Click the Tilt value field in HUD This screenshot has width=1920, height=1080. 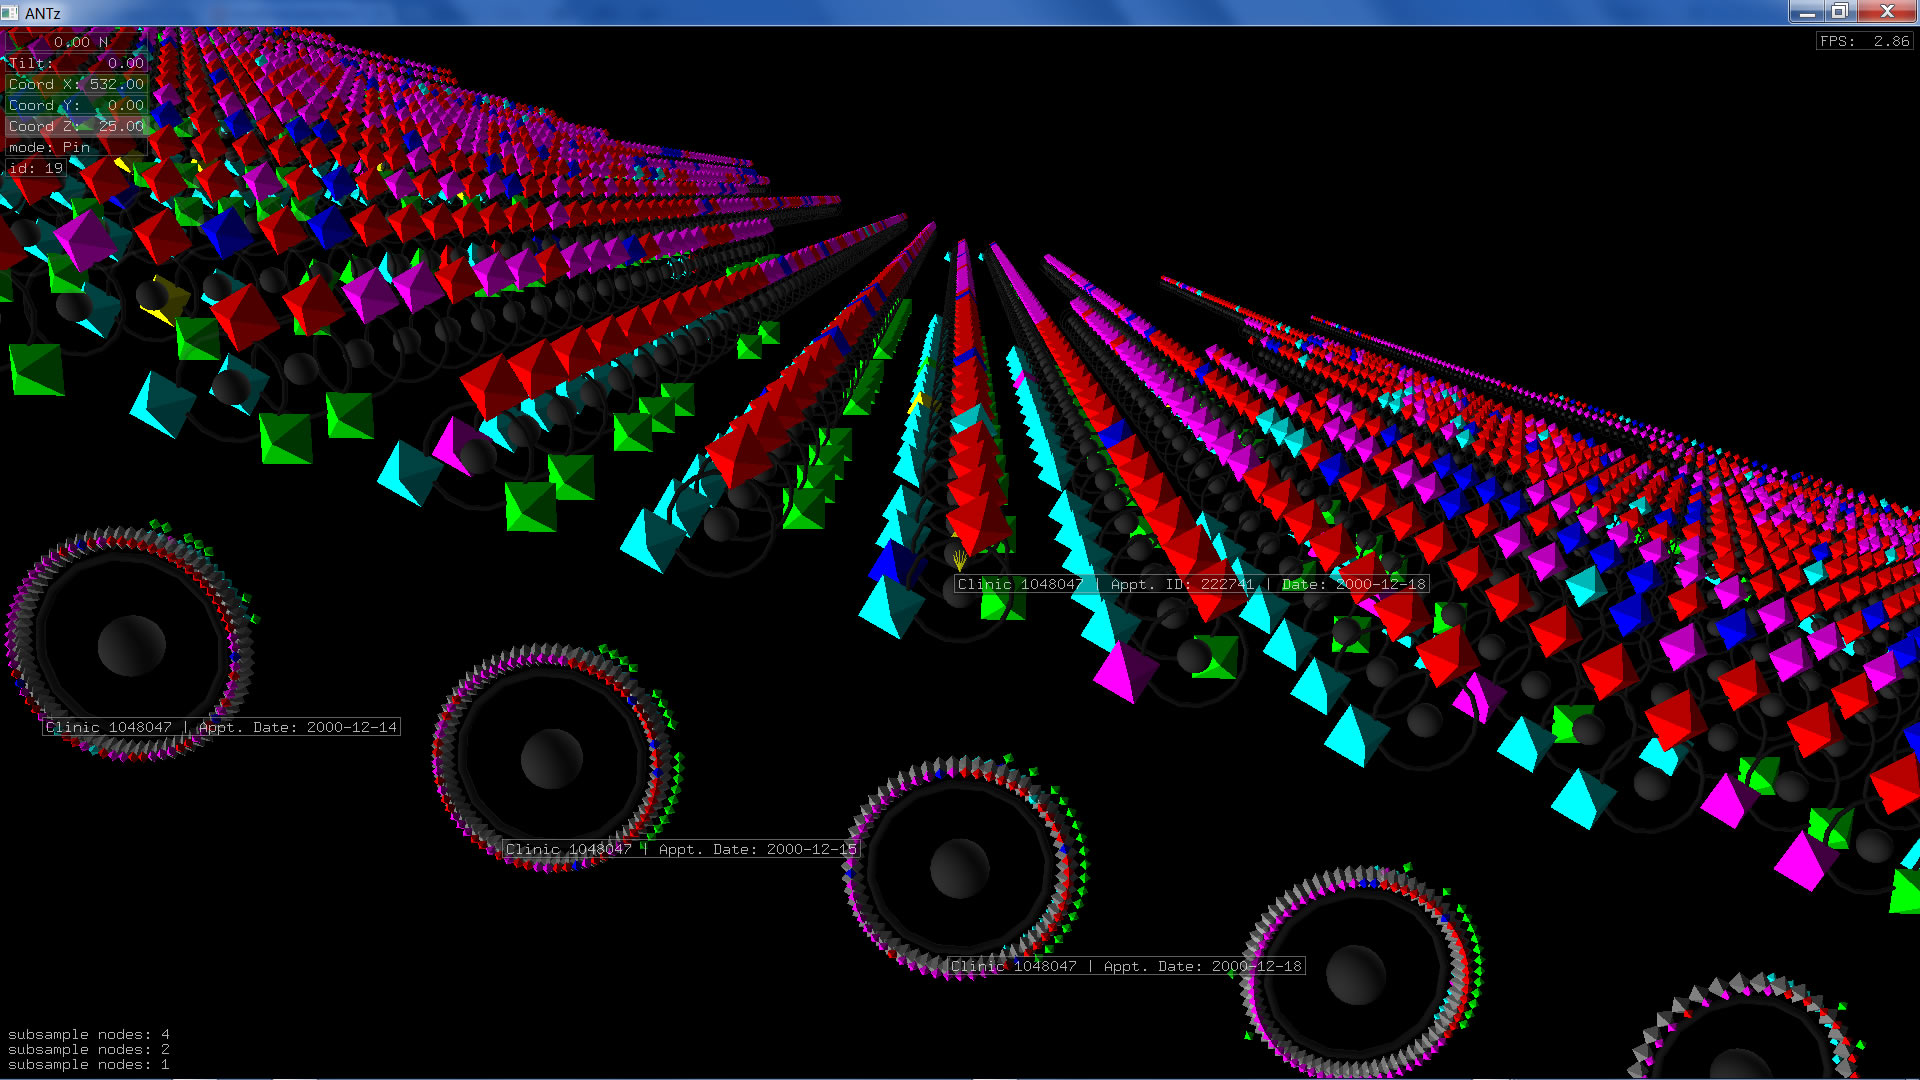point(76,63)
